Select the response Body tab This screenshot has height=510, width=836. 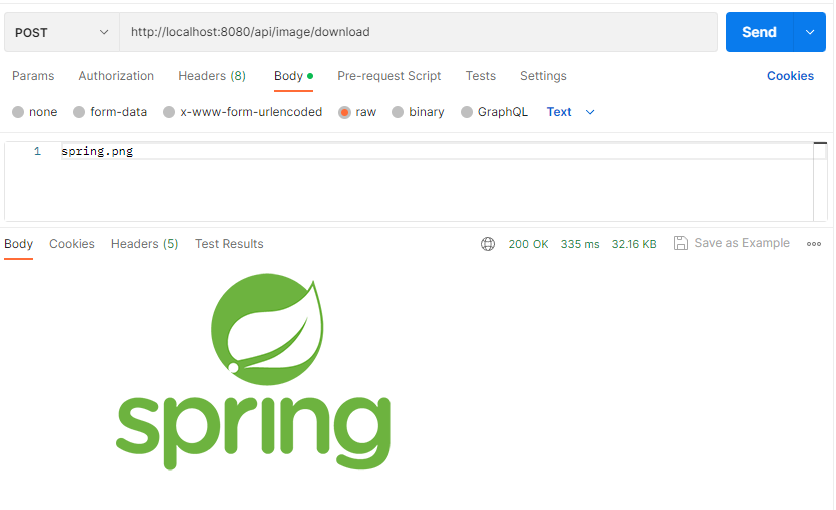coord(19,244)
